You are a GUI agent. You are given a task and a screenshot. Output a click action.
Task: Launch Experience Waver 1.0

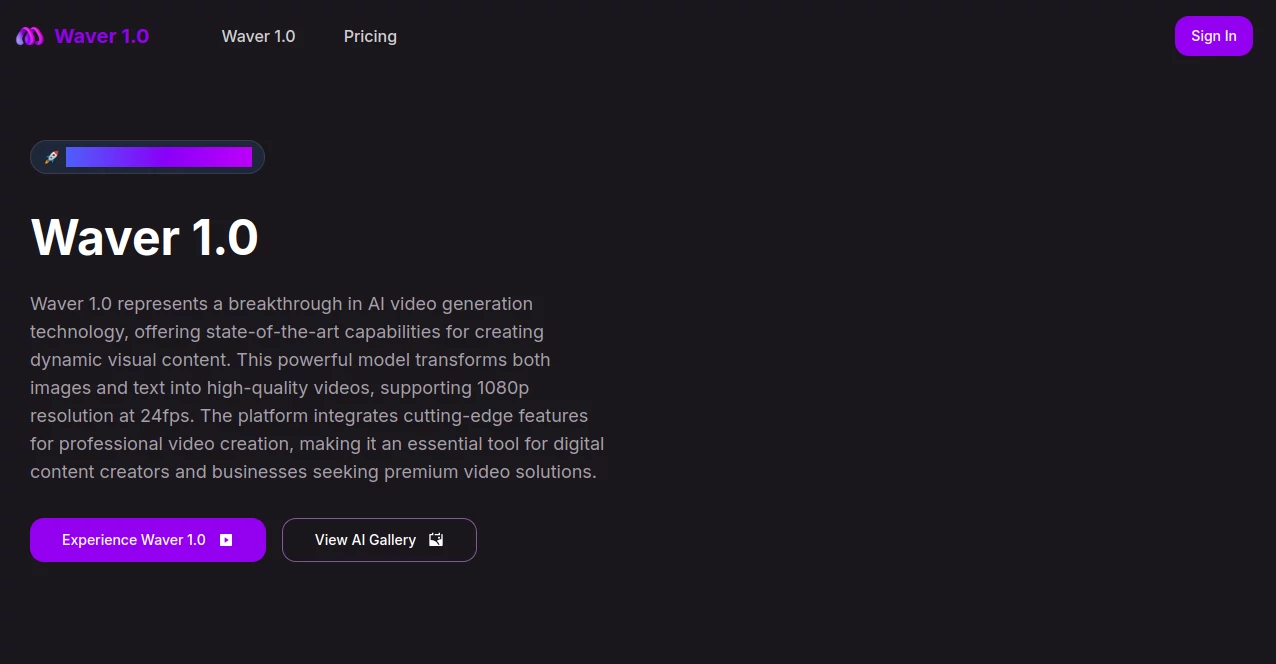(147, 540)
